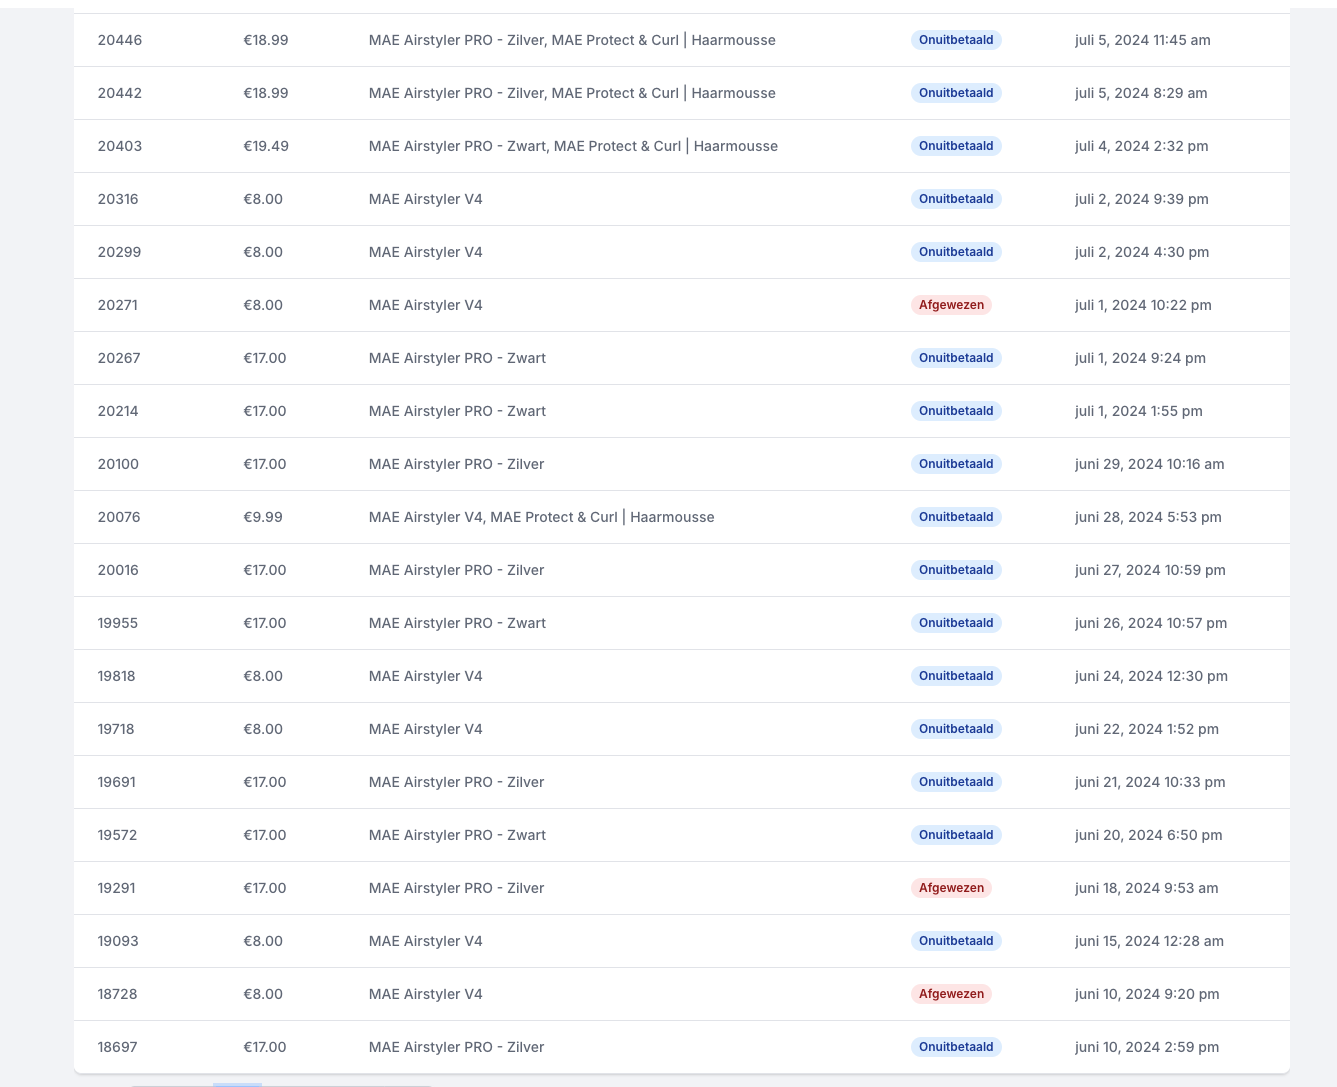Select €8.00 amount of order 20316

263,199
